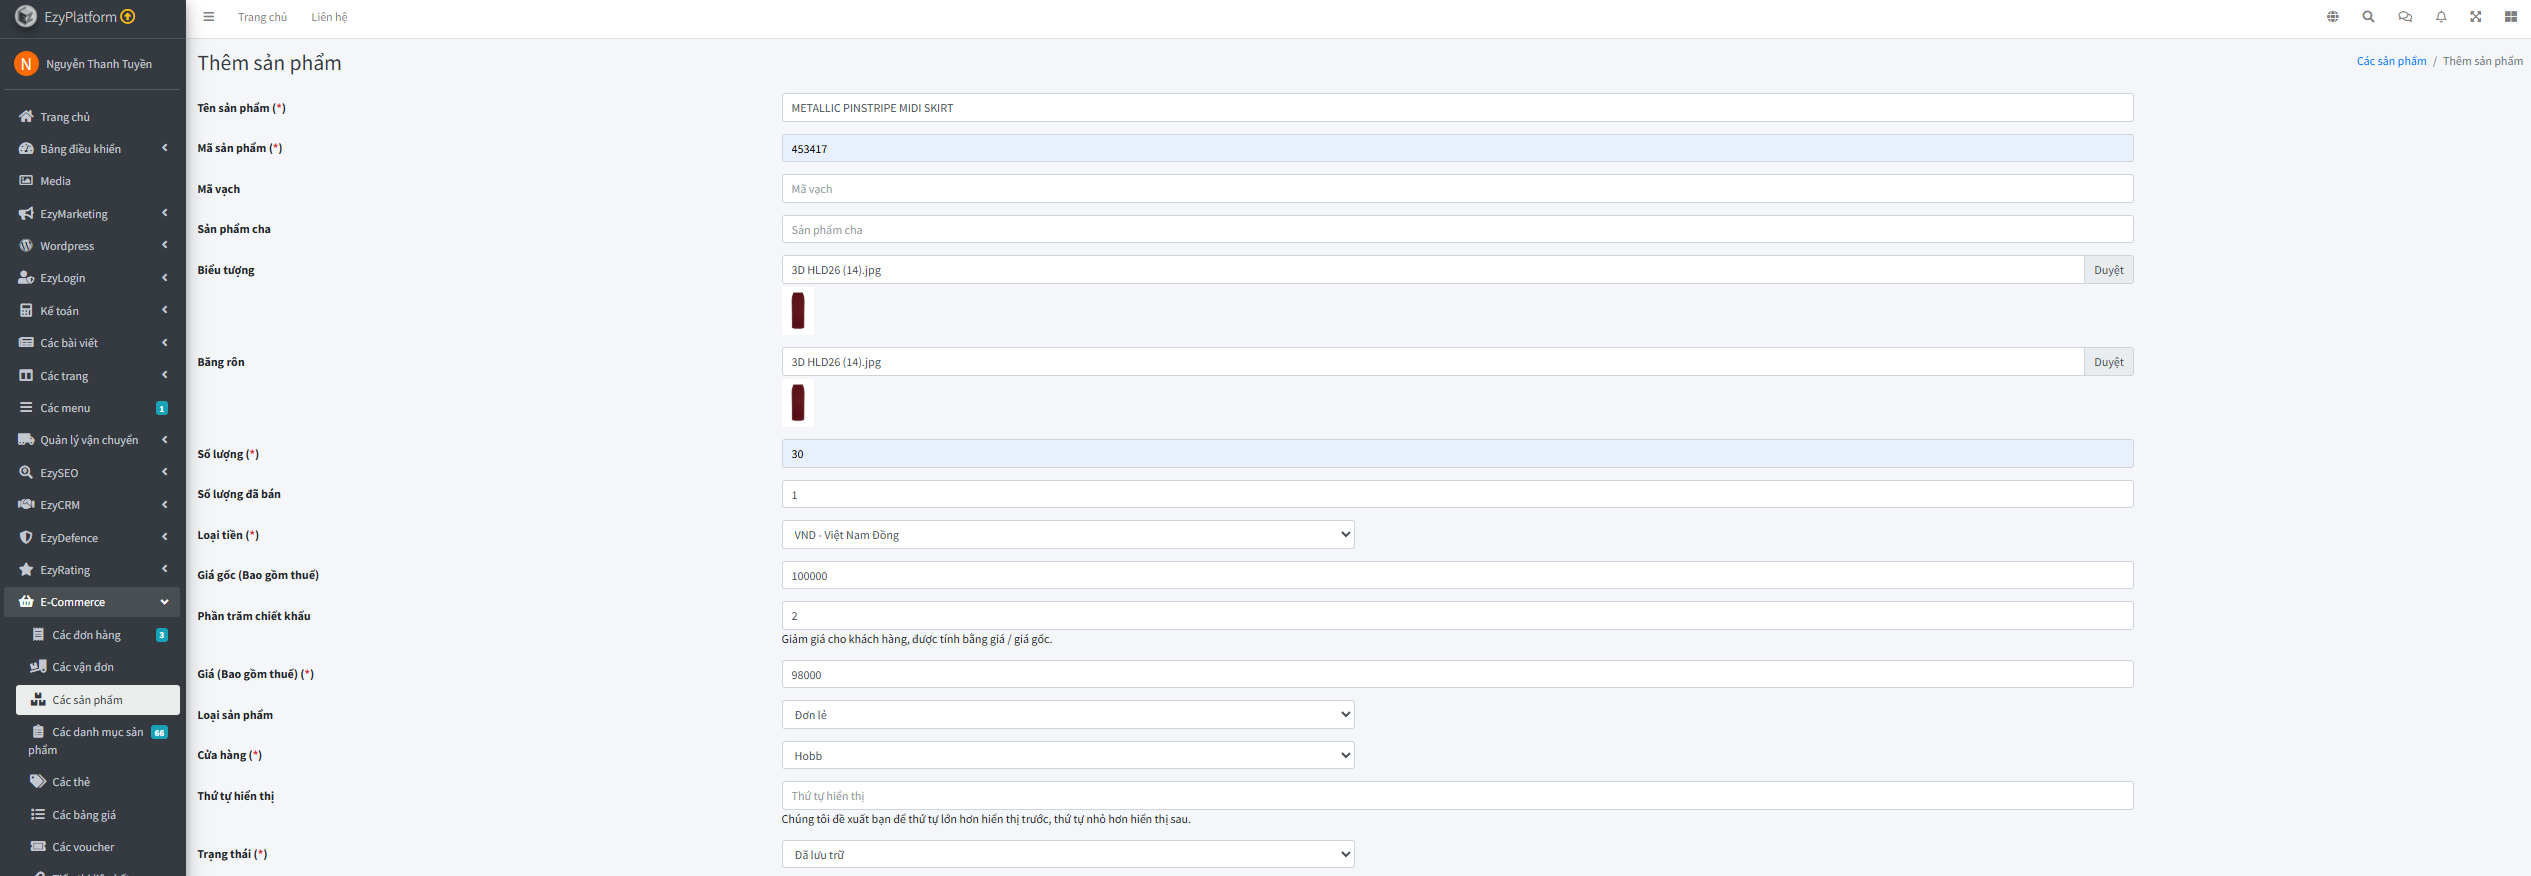Open the notifications bell
Image resolution: width=2531 pixels, height=876 pixels.
[2440, 17]
